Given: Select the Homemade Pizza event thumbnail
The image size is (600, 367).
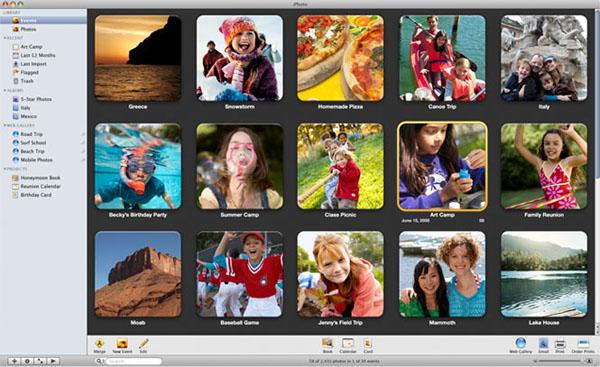Looking at the screenshot, I should pyautogui.click(x=340, y=58).
